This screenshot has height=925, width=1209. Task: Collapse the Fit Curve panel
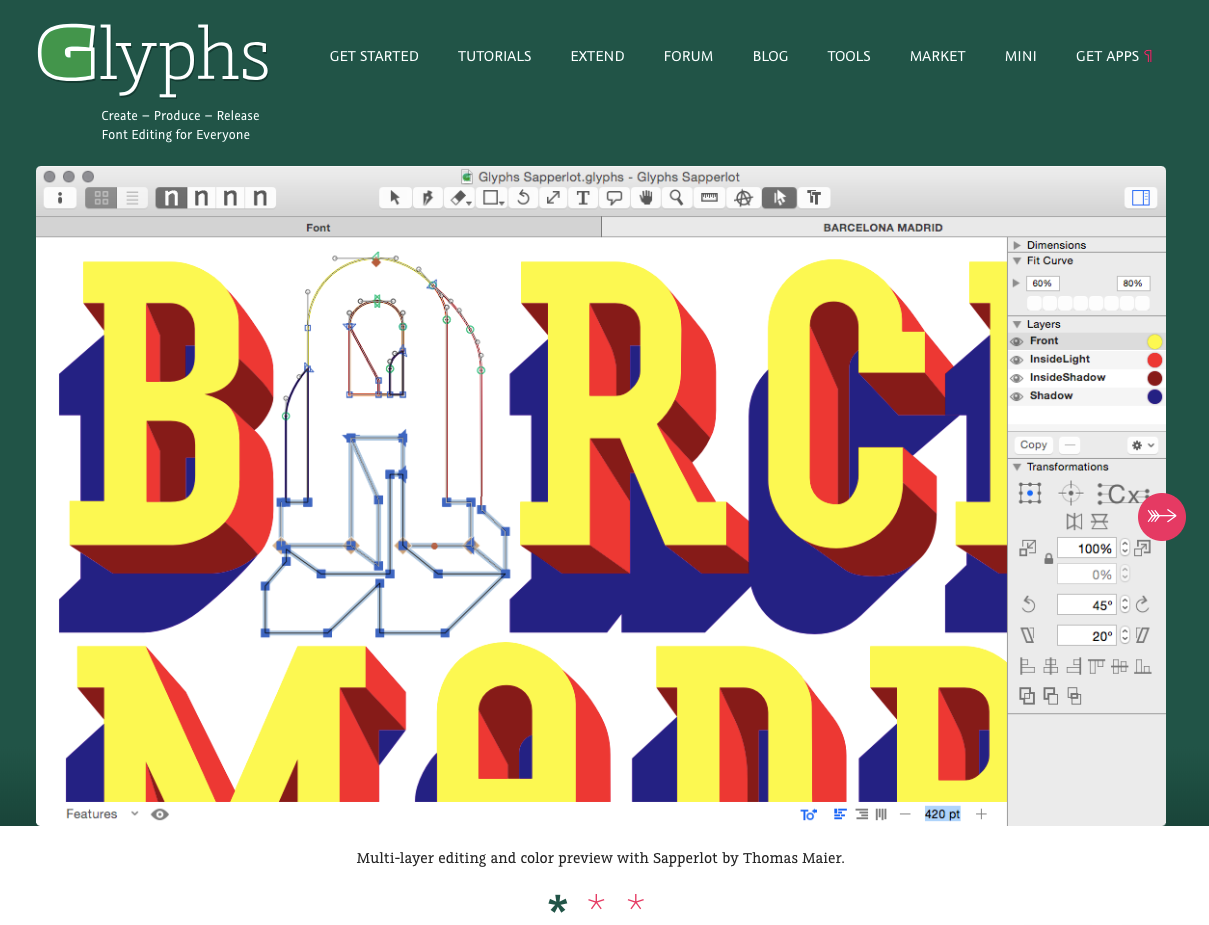click(1017, 261)
